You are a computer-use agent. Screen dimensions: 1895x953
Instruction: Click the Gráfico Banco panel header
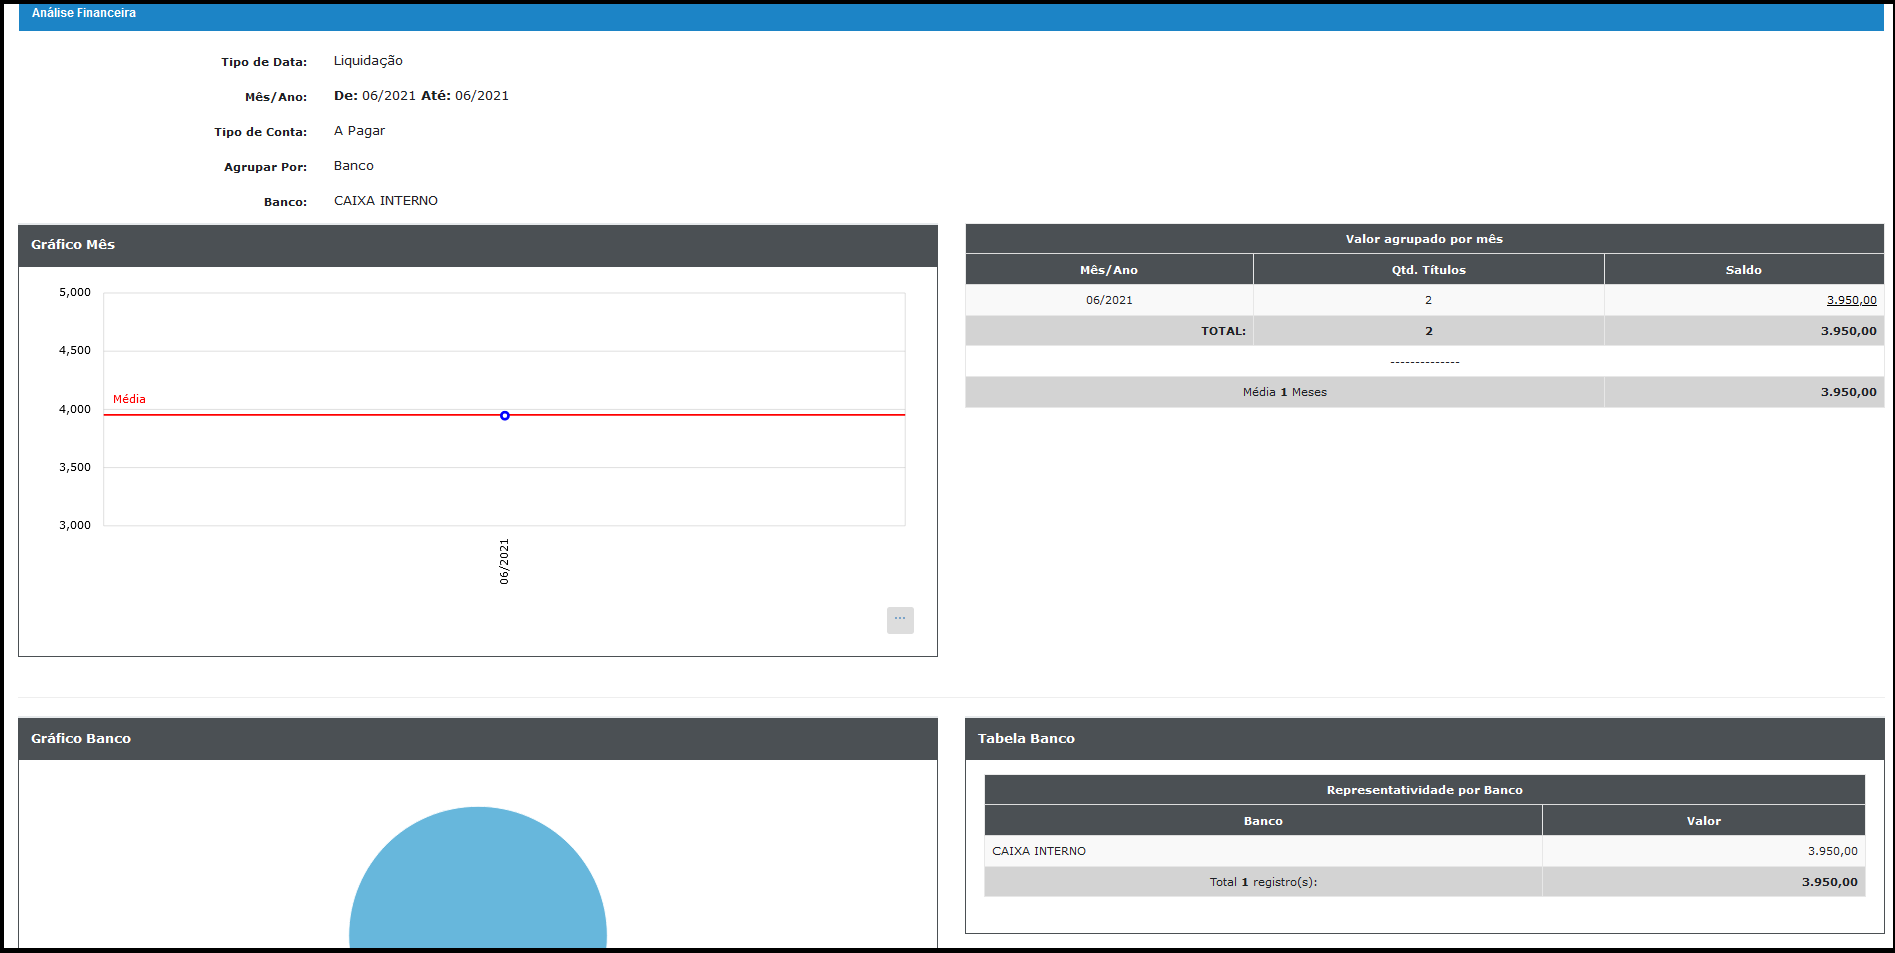(478, 739)
